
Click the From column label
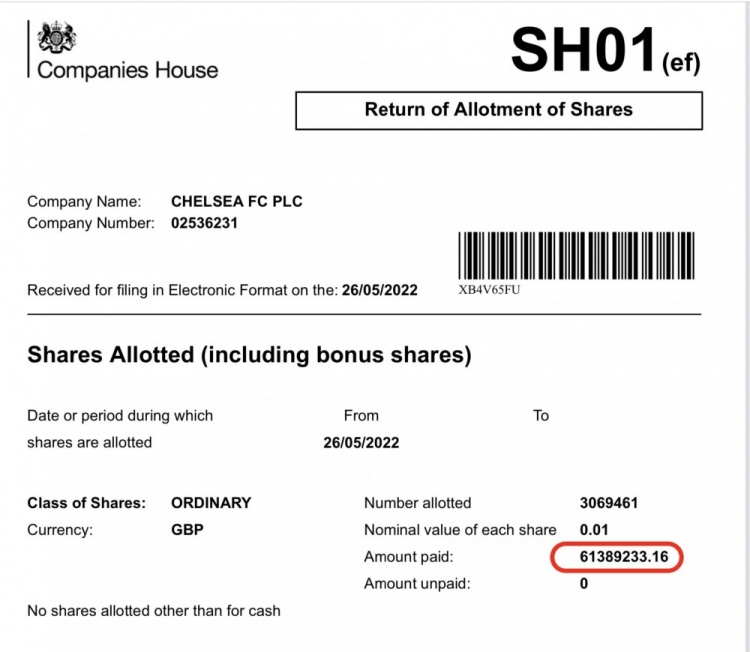tap(361, 416)
